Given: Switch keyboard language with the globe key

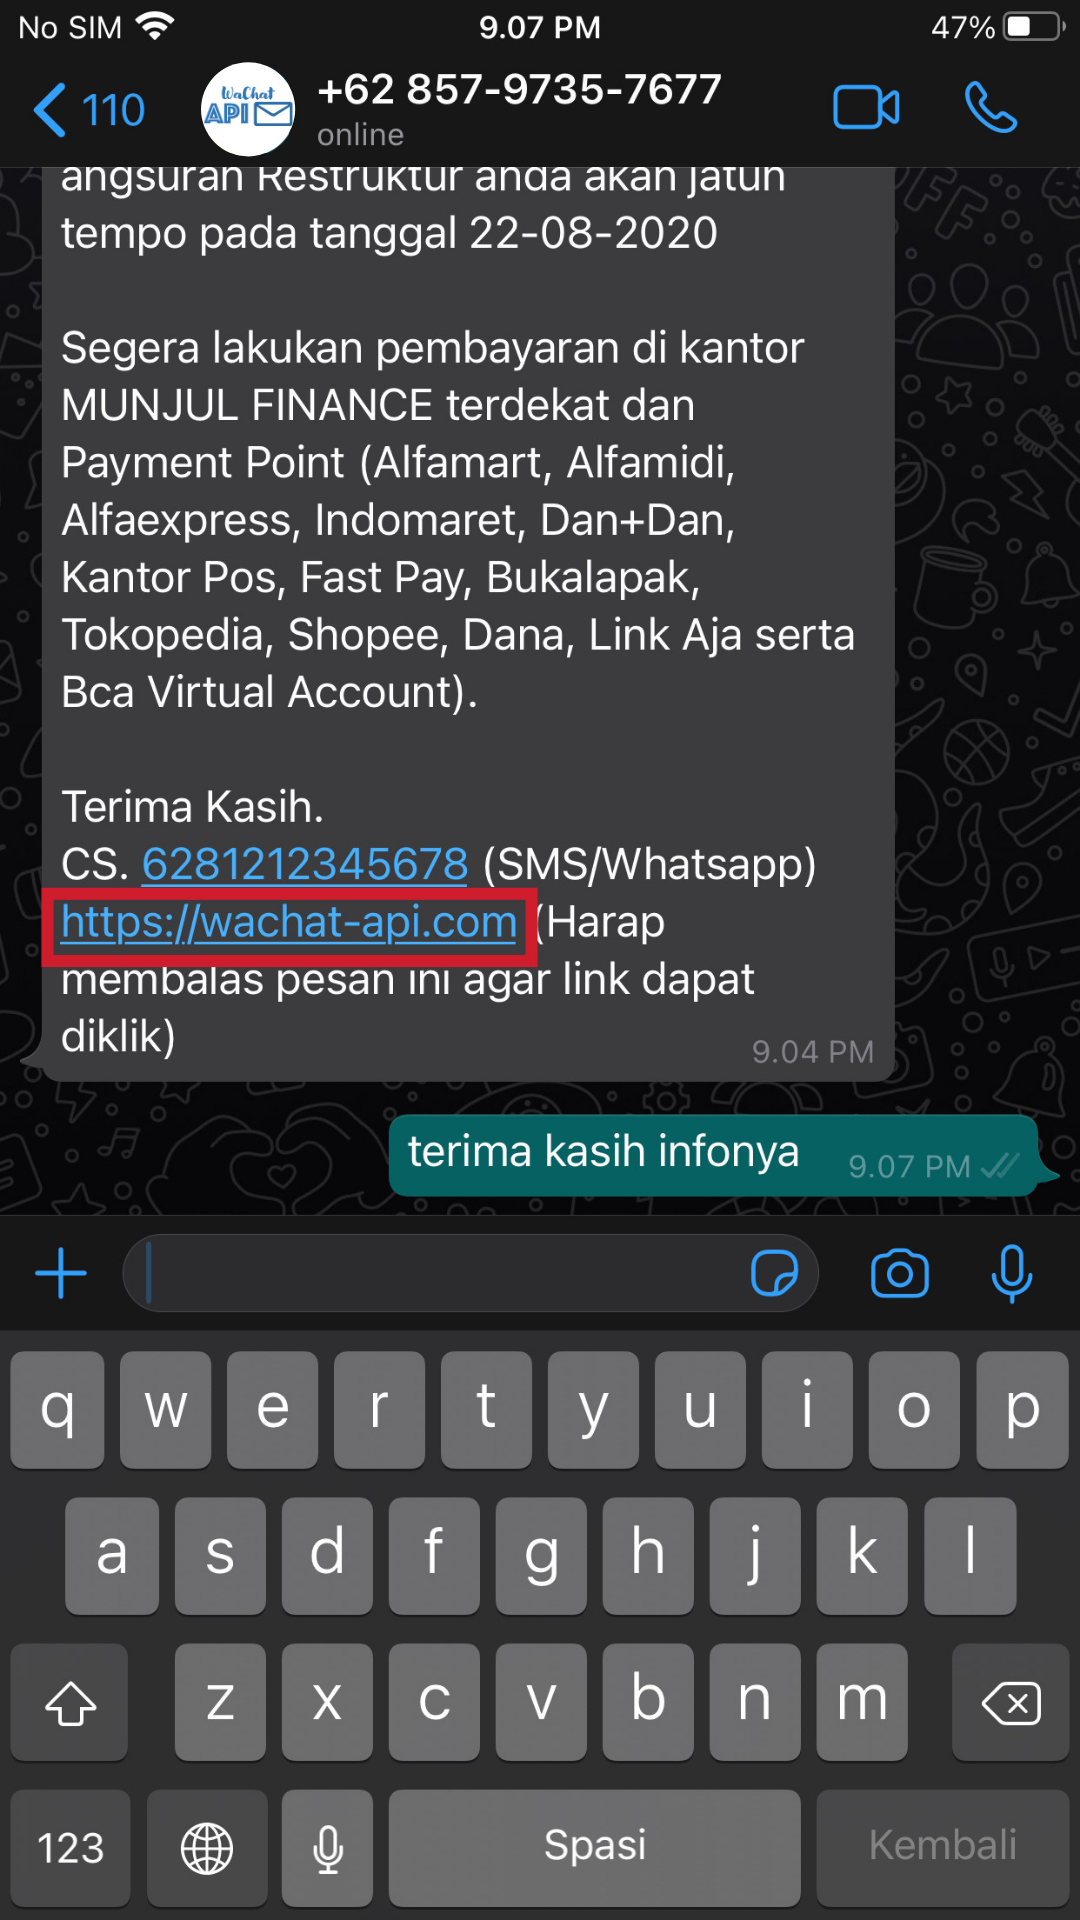Looking at the screenshot, I should pos(207,1847).
